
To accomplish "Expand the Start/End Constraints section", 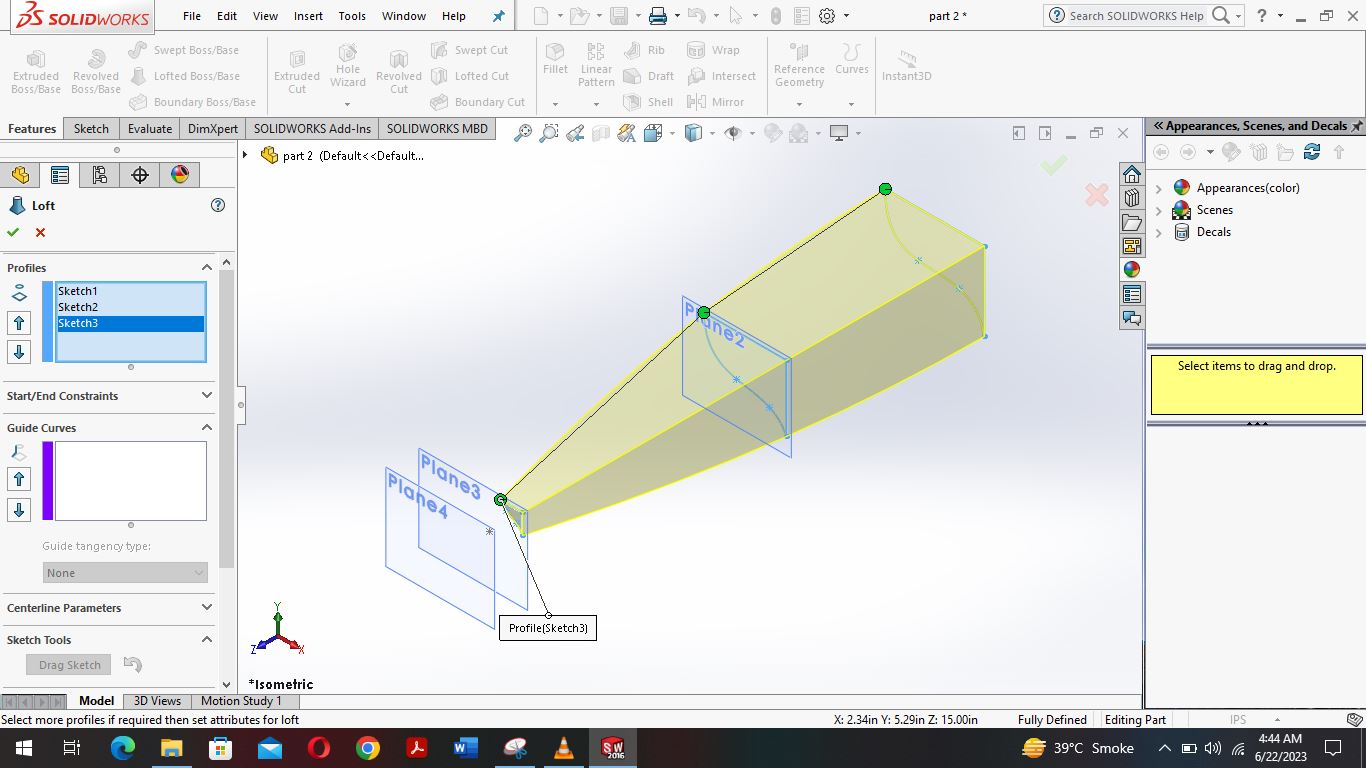I will tap(207, 395).
